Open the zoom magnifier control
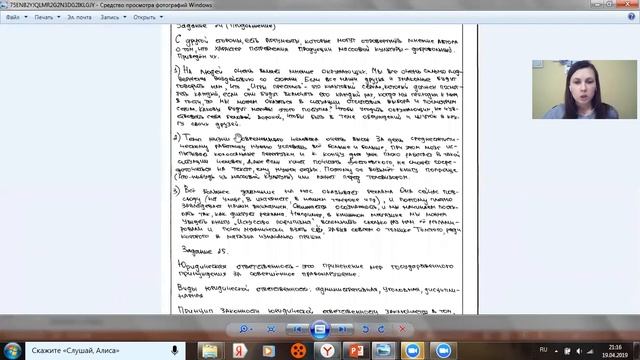640x360 pixels. click(x=246, y=329)
